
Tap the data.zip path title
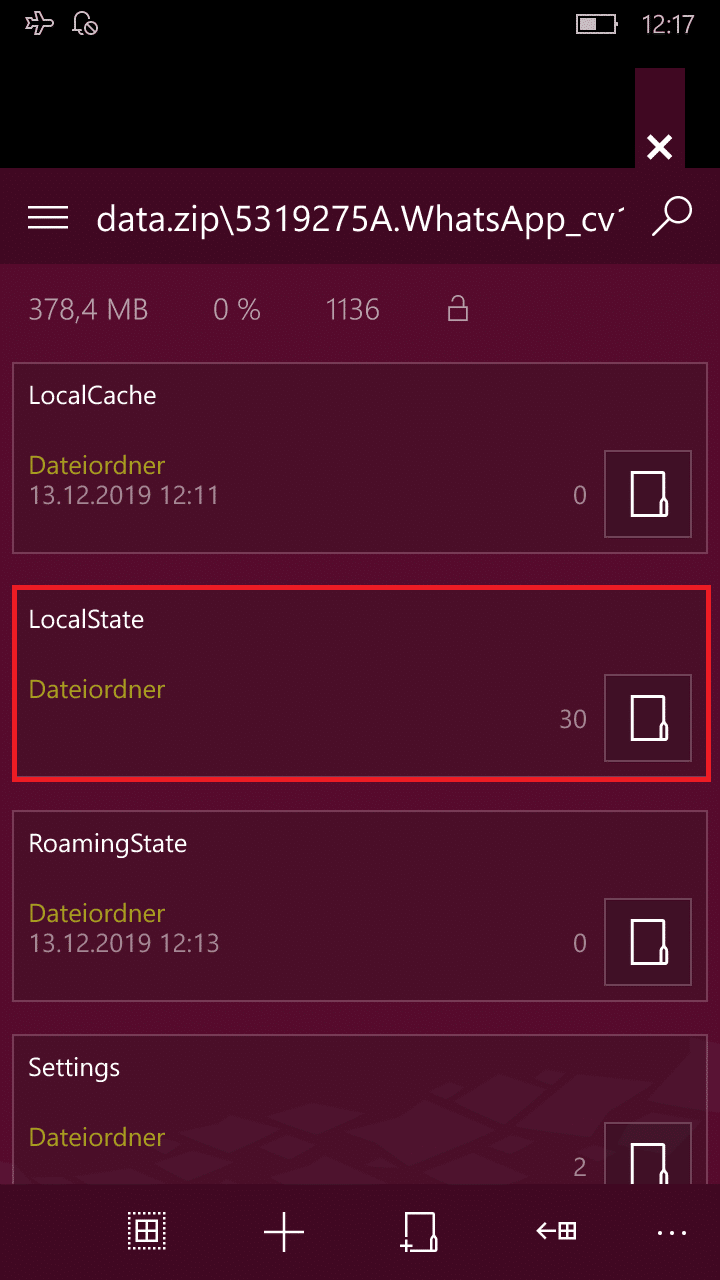click(x=360, y=218)
